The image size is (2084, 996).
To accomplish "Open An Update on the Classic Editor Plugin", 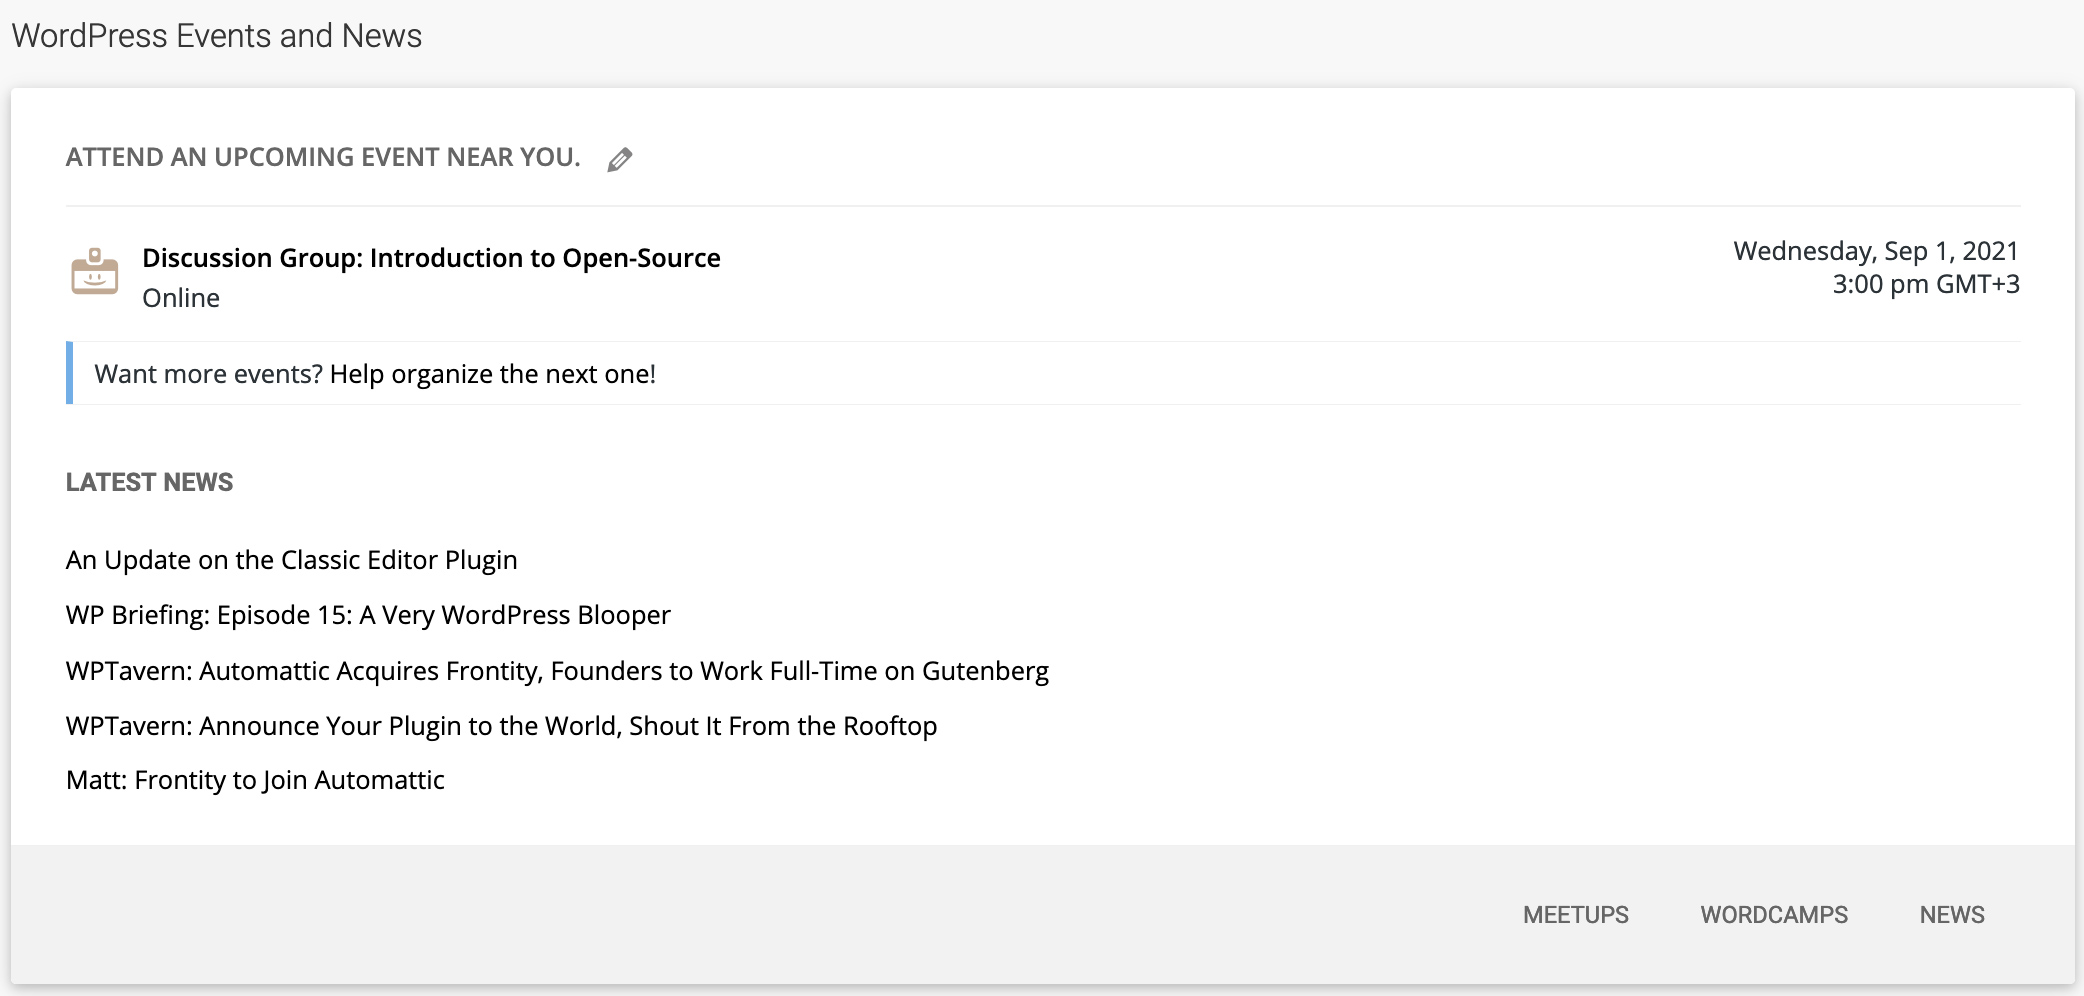I will tap(292, 560).
